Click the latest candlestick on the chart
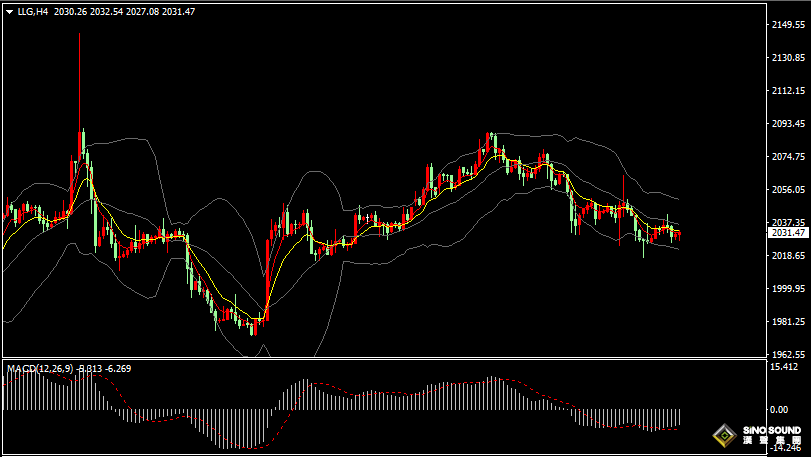Viewport: 811px width, 457px height. pos(678,234)
